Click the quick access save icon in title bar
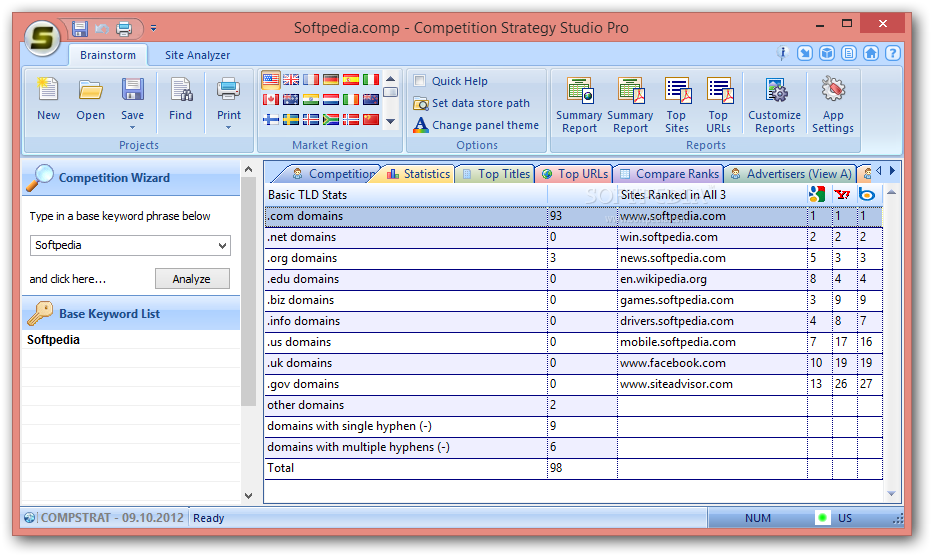Screen dimensions: 932x556 80,28
